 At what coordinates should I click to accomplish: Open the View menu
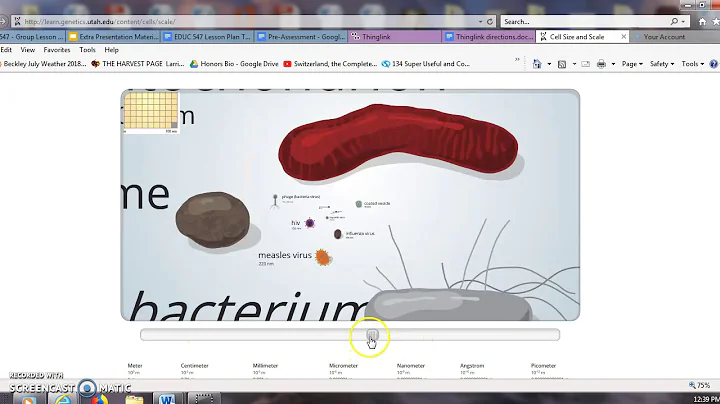(x=28, y=50)
